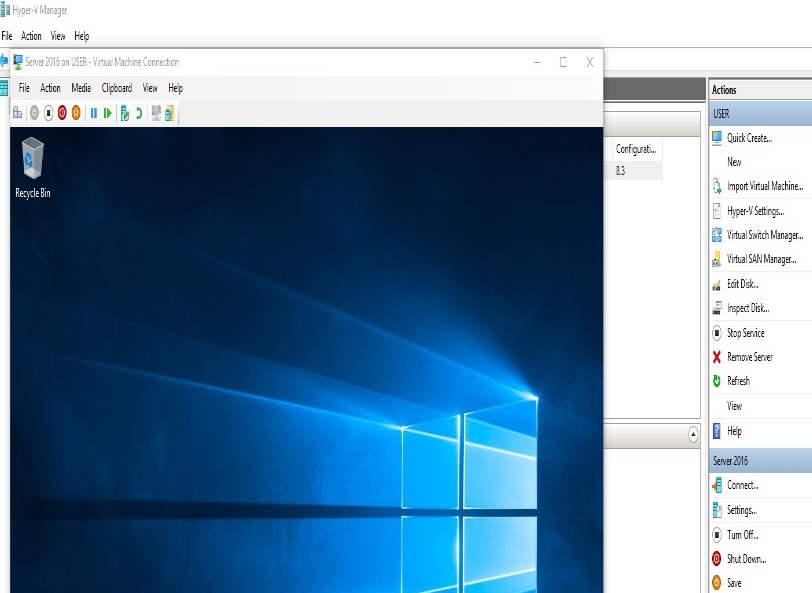This screenshot has height=593, width=812.
Task: Click the green Refresh icon in Actions
Action: [x=717, y=381]
